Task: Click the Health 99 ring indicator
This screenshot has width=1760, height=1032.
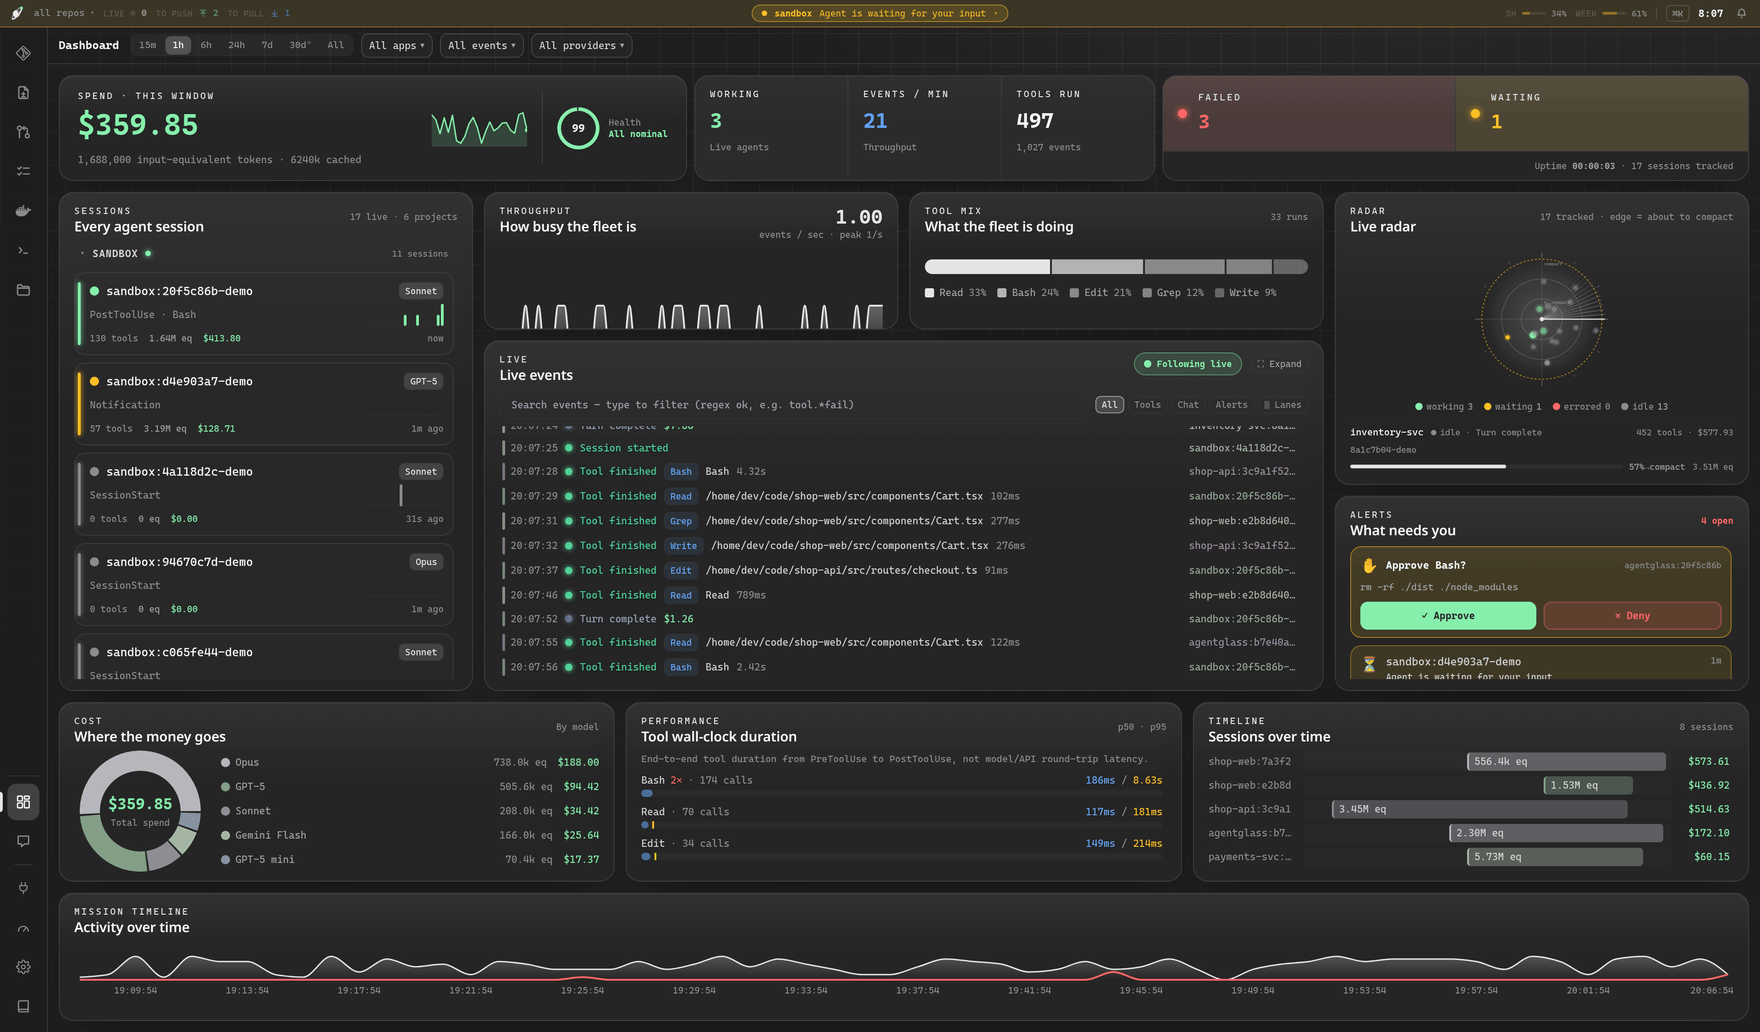Action: coord(578,128)
